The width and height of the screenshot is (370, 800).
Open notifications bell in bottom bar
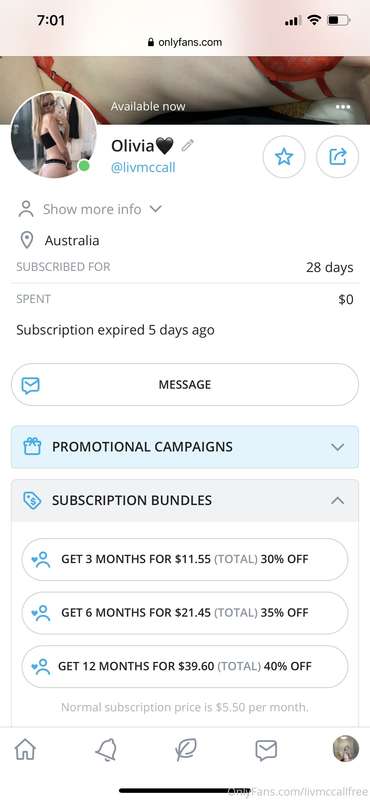(106, 750)
